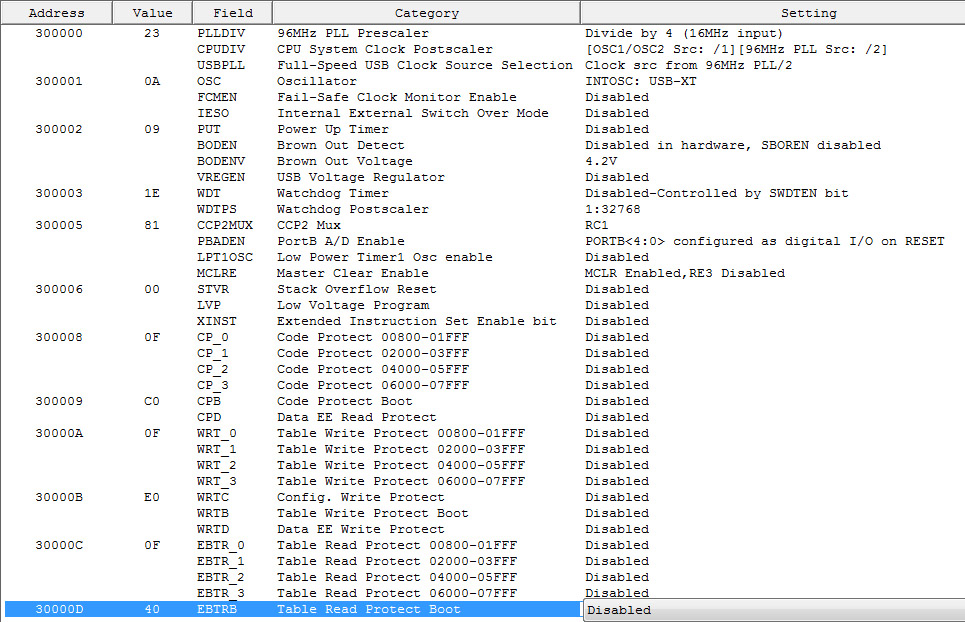This screenshot has height=622, width=965.
Task: Select the selected row address 30000D
Action: coord(59,609)
